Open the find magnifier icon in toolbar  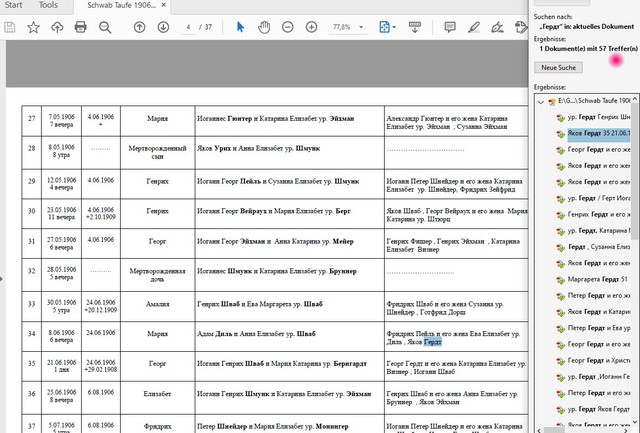105,27
